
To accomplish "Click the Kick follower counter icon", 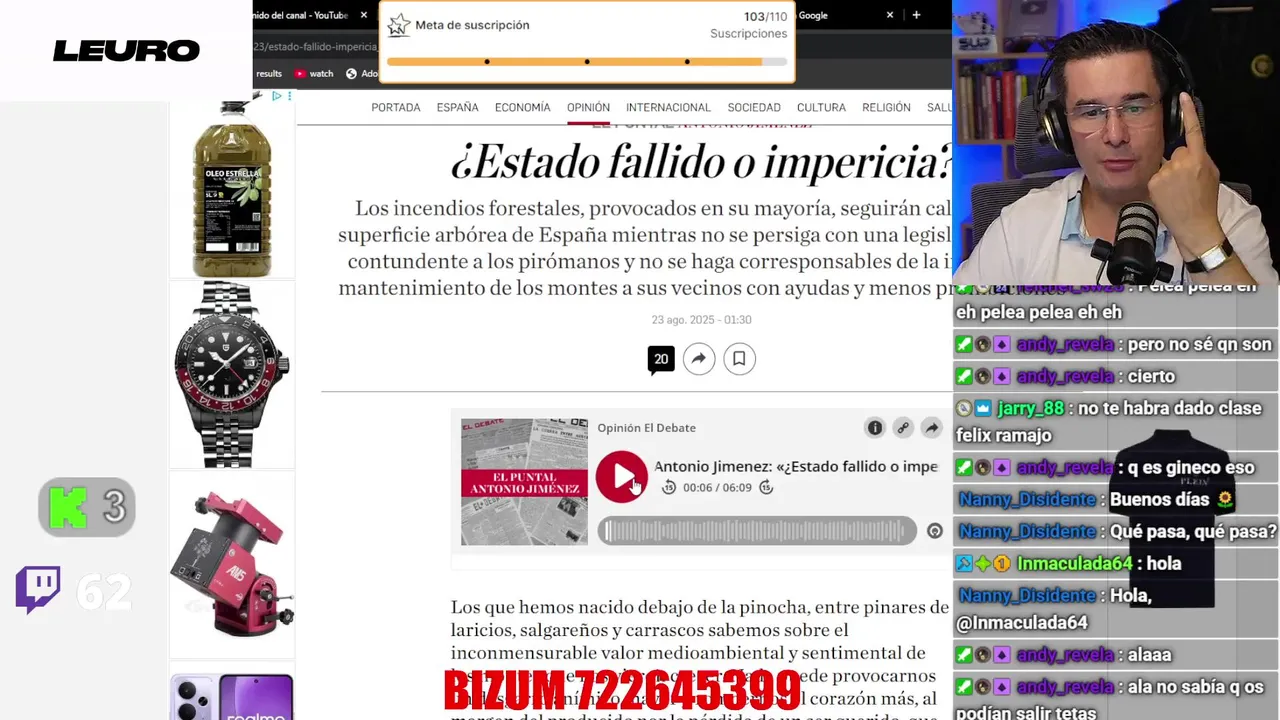I will (x=68, y=507).
